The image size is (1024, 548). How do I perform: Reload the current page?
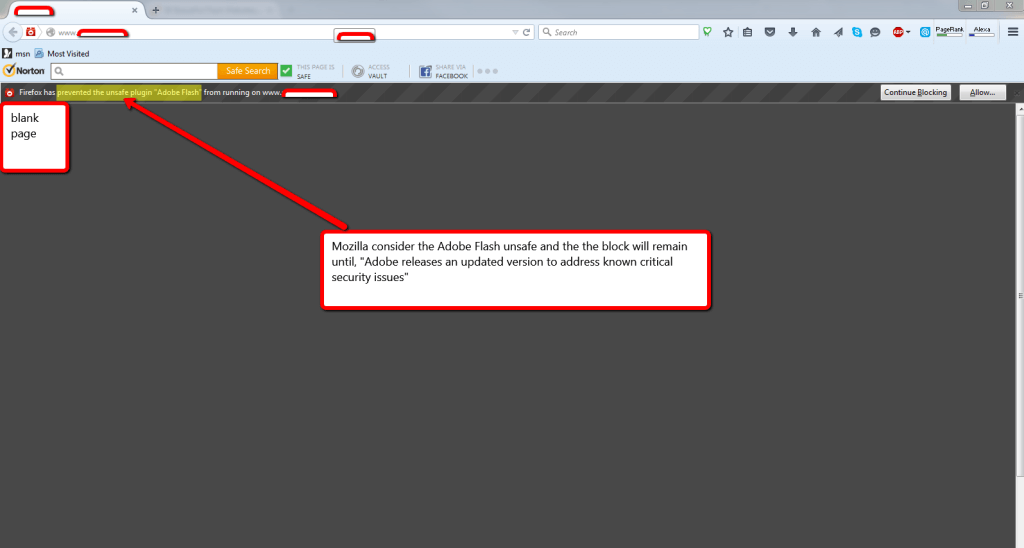pyautogui.click(x=526, y=32)
